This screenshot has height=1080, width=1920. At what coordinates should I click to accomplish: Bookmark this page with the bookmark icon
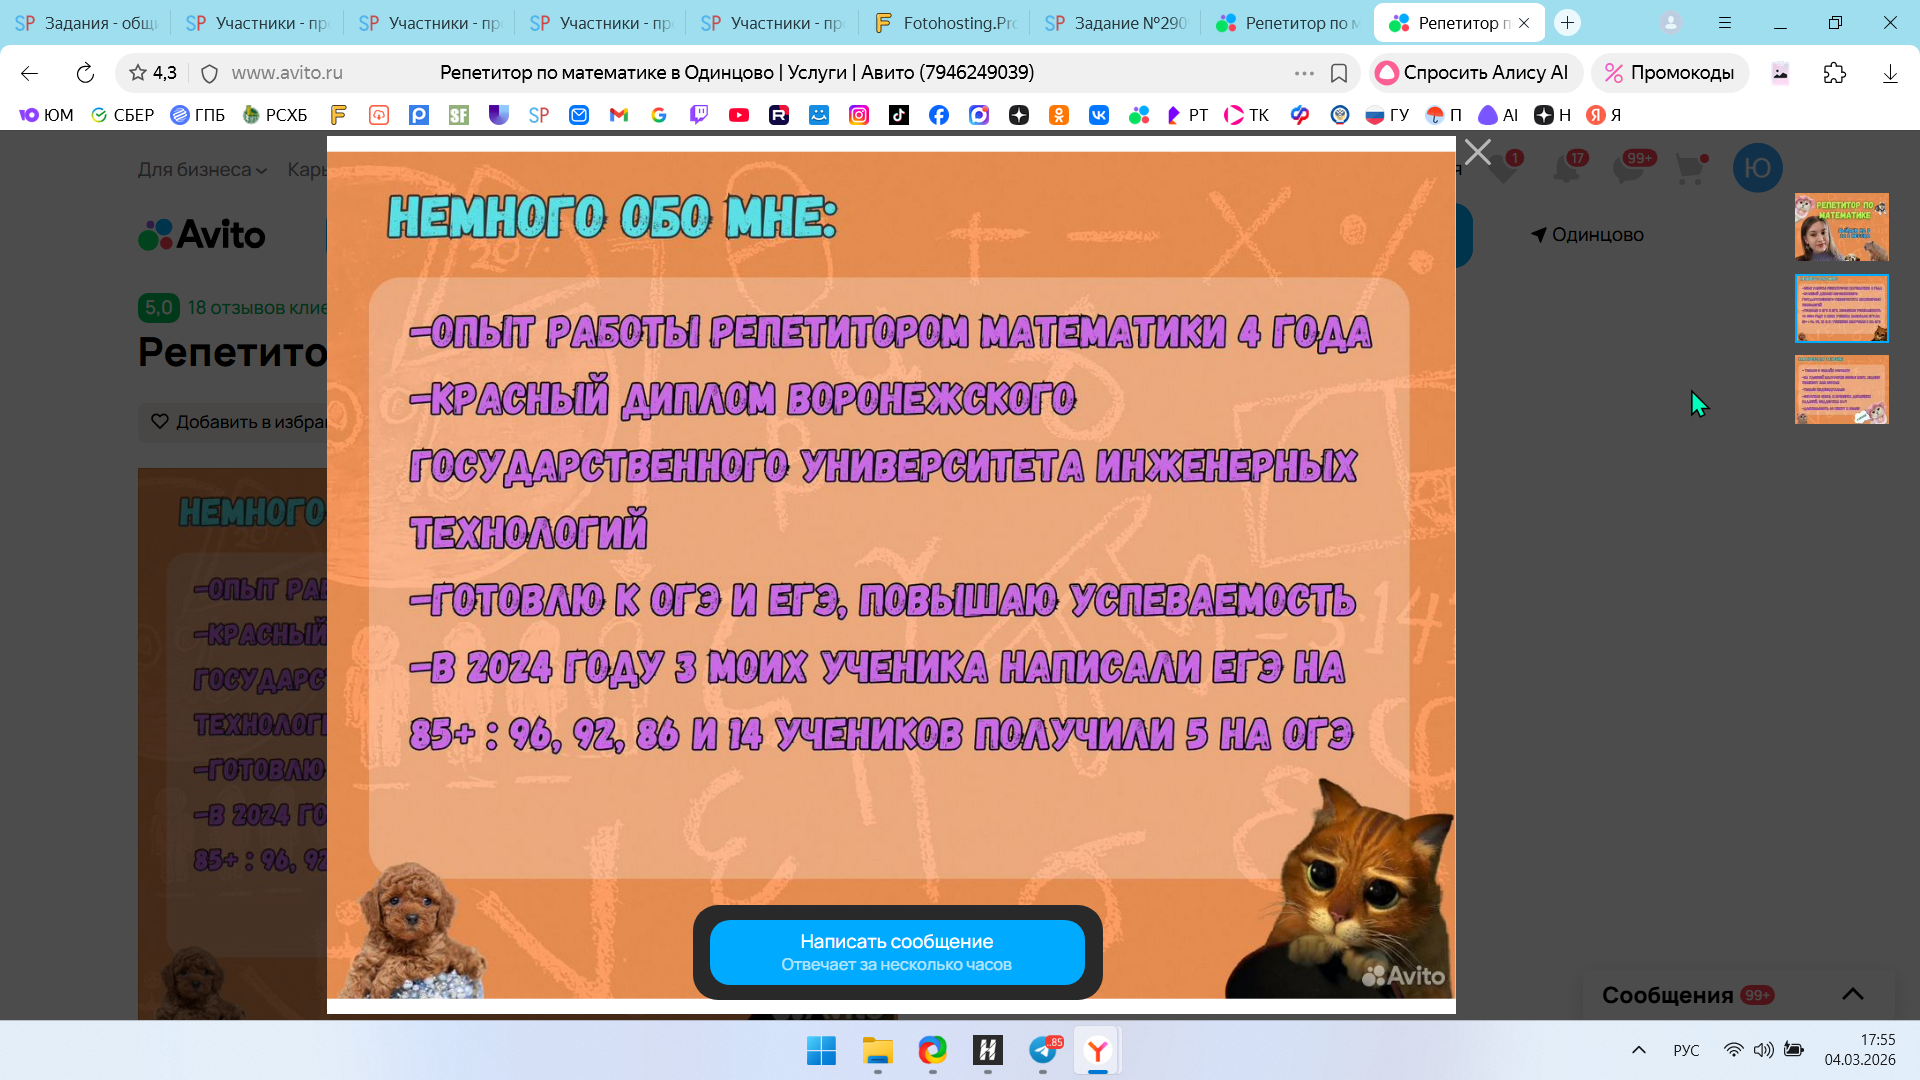pos(1339,73)
